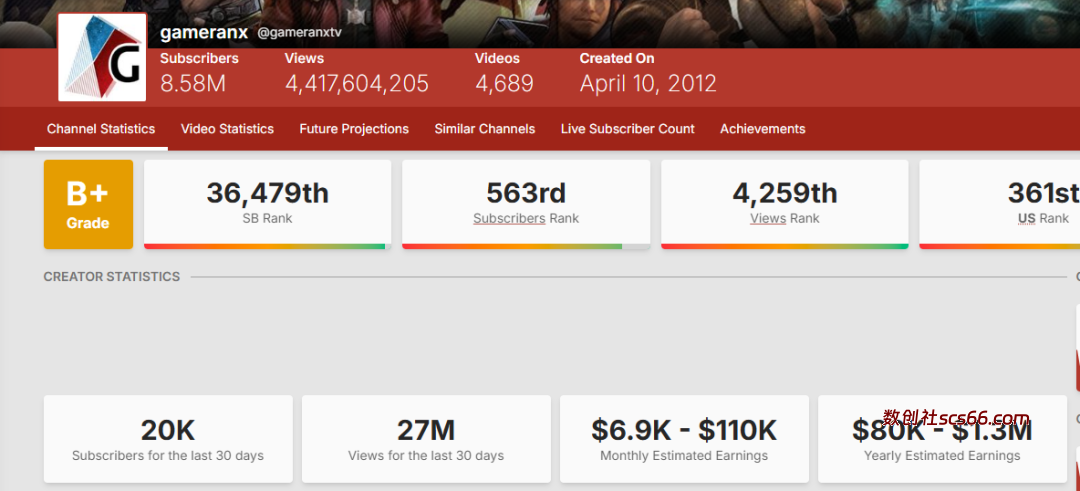1080x491 pixels.
Task: Switch to the Video Statistics tab
Action: 227,129
